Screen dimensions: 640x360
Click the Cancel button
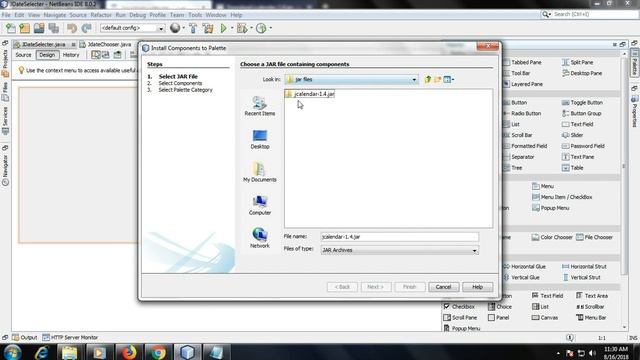click(x=443, y=287)
